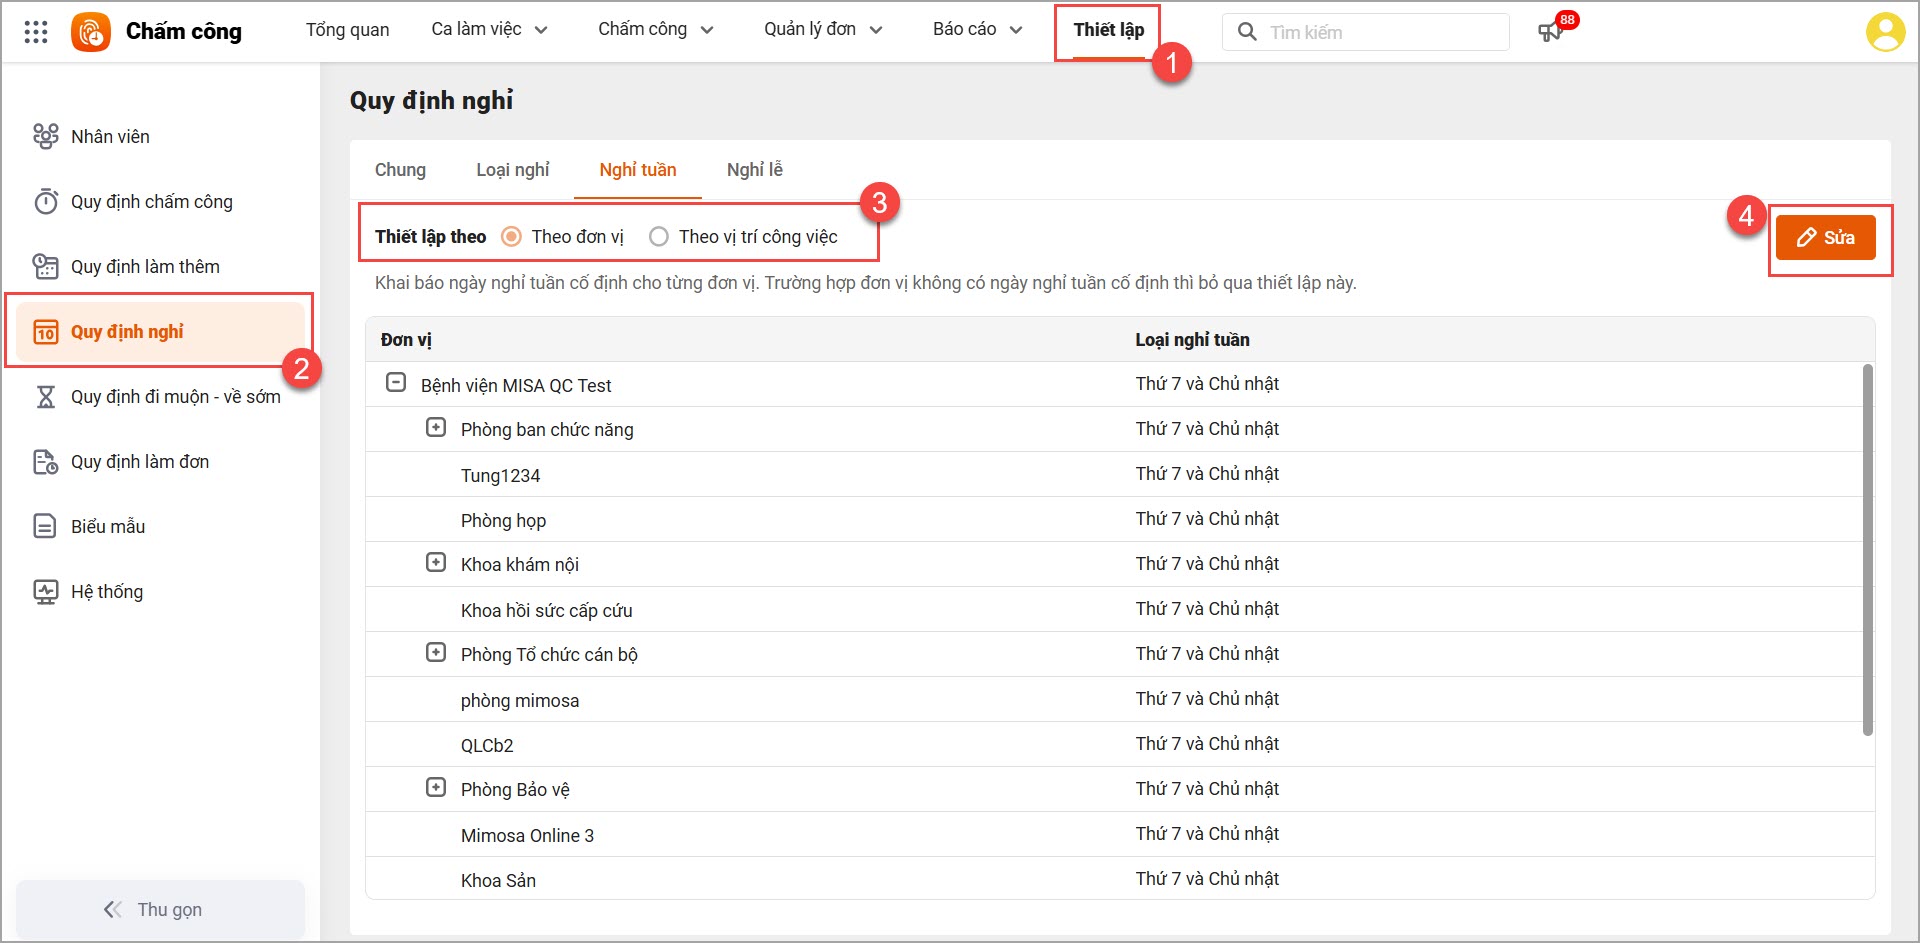Select the Theo vị trí công việc radio
Viewport: 1920px width, 943px height.
659,237
